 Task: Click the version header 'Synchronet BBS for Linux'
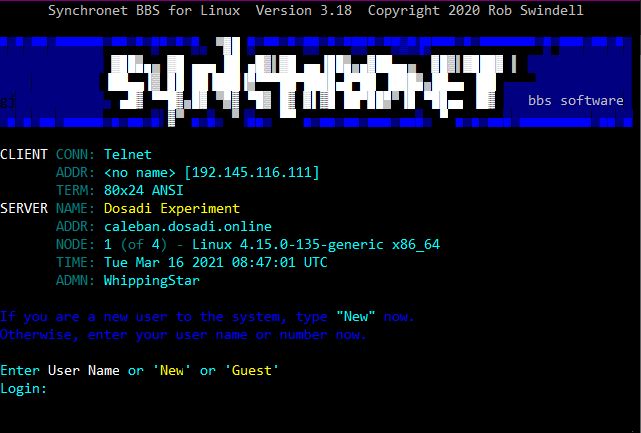click(144, 10)
